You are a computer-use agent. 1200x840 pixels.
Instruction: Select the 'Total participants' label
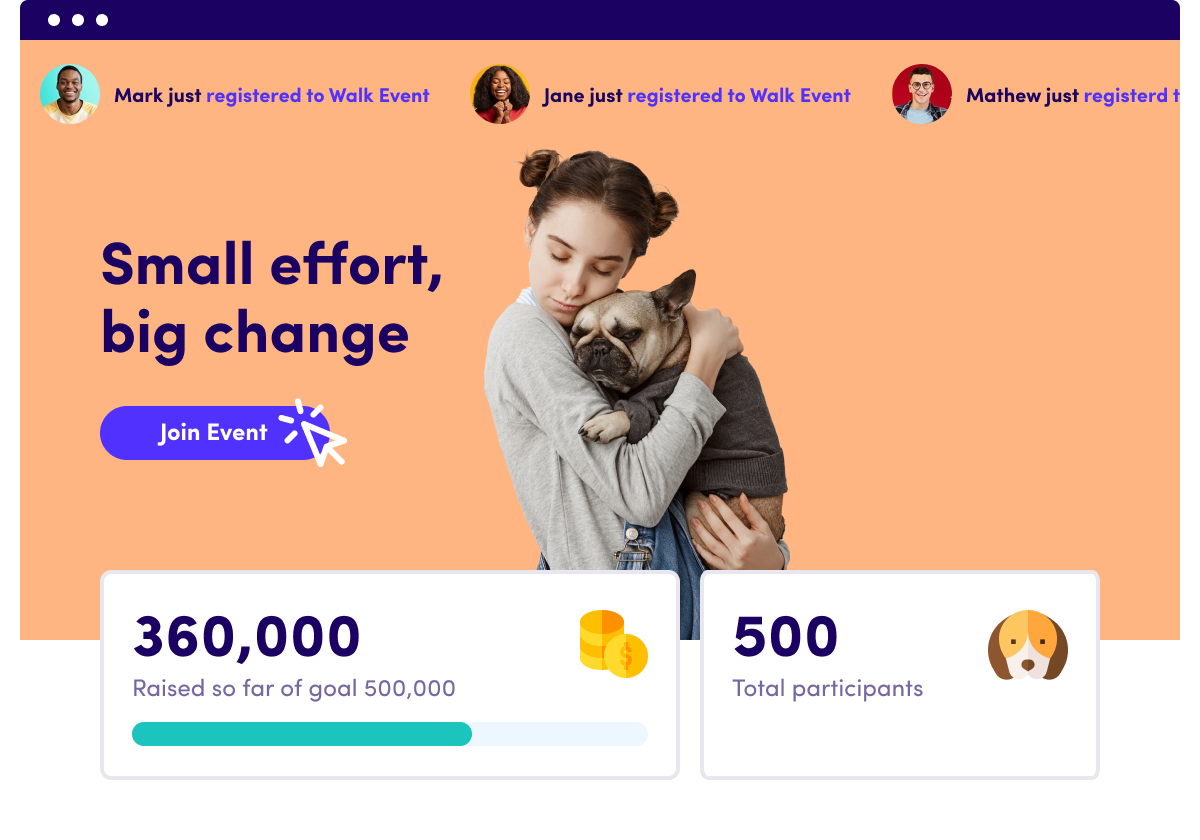828,688
